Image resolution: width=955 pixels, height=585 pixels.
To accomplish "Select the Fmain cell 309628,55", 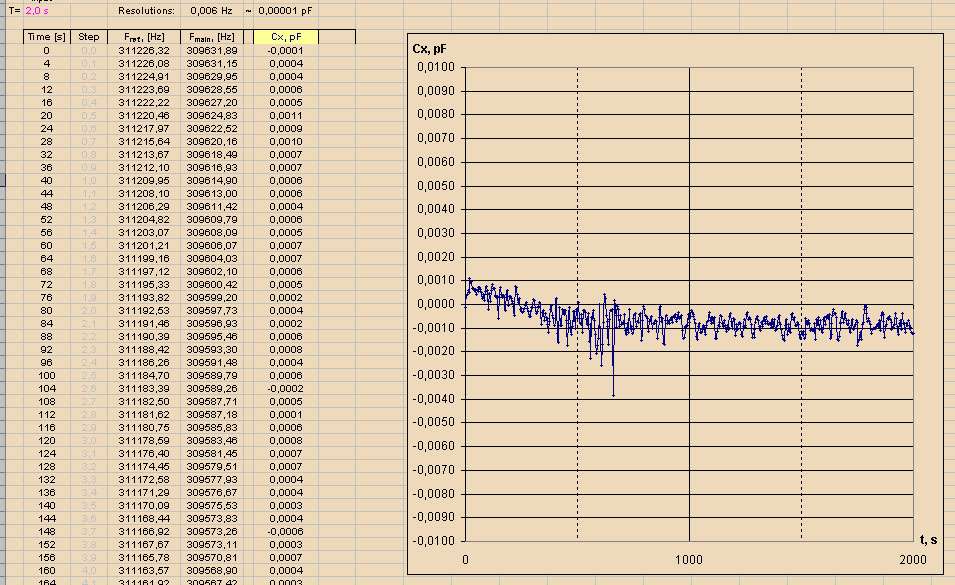I will [211, 89].
